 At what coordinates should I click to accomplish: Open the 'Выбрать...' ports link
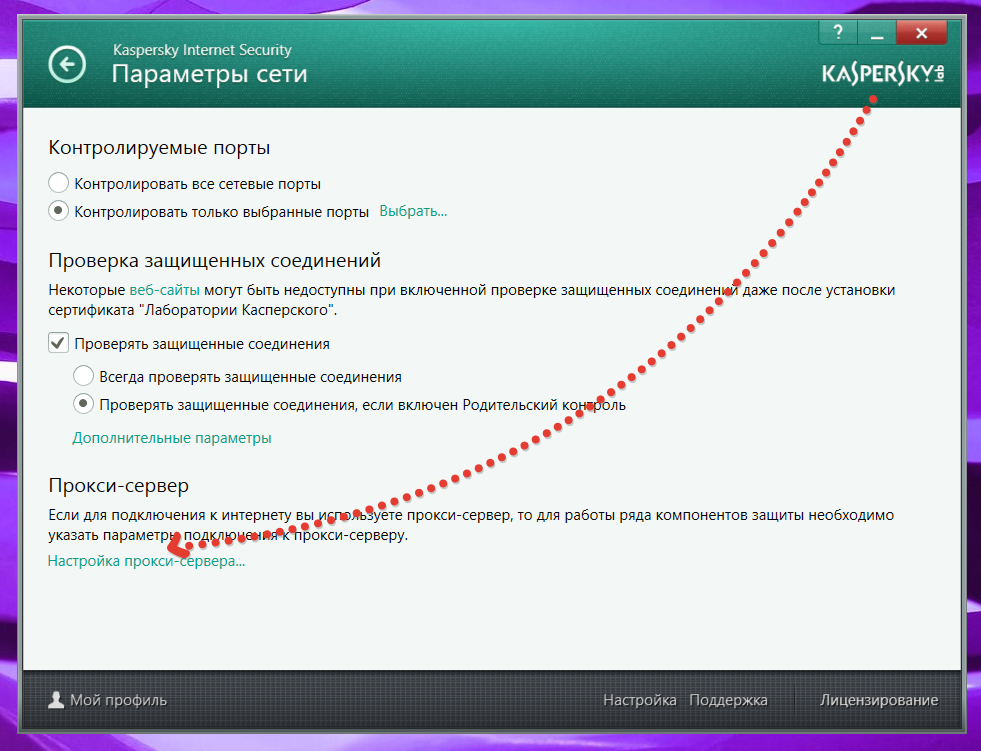[413, 212]
